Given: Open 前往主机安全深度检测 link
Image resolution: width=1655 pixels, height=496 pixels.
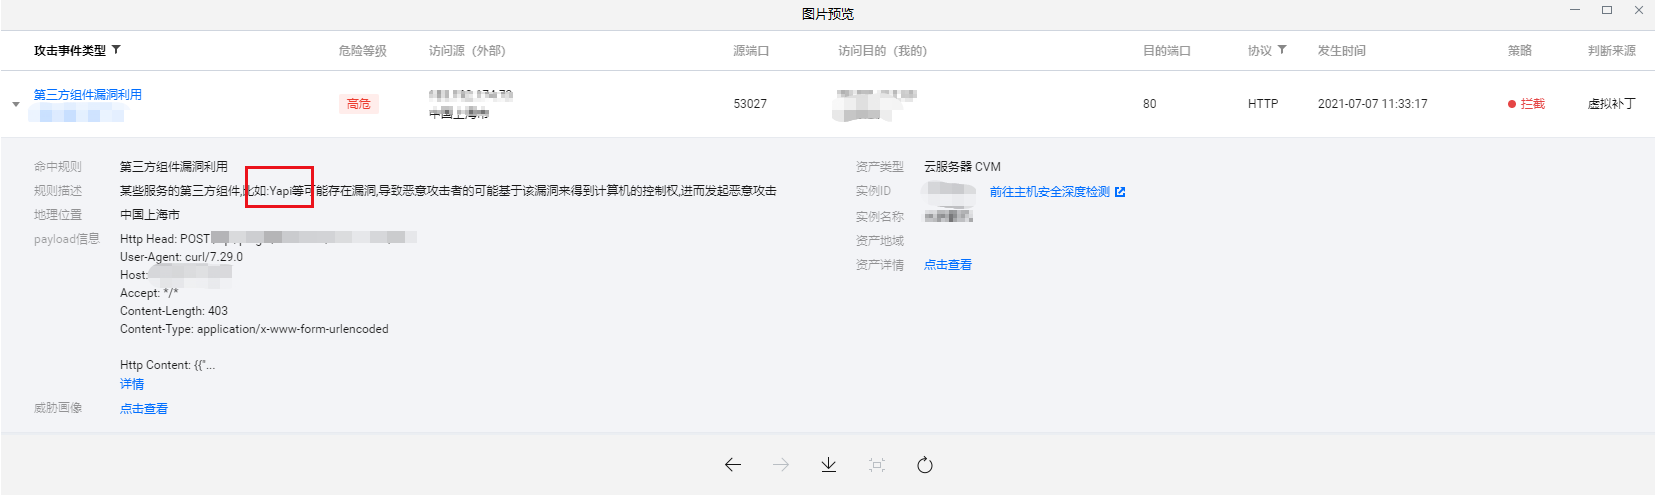Looking at the screenshot, I should click(x=1050, y=192).
